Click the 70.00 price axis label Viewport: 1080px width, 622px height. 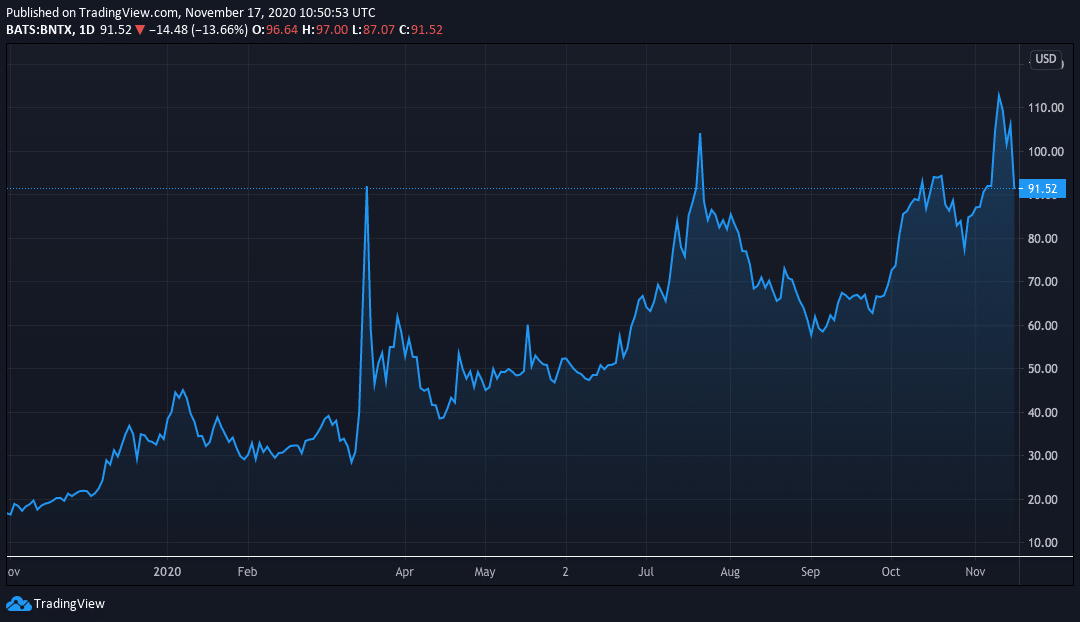click(1043, 282)
